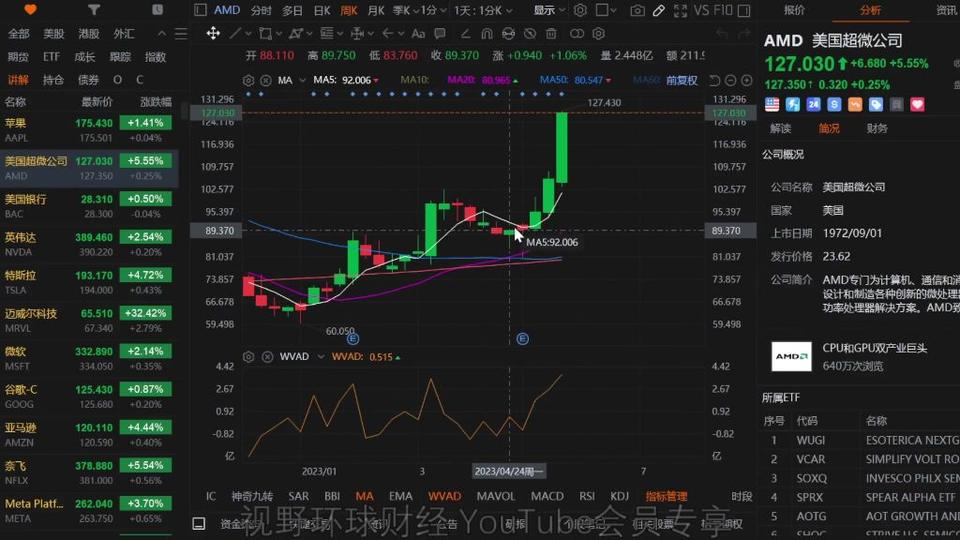This screenshot has height=540, width=960.
Task: Select the 特斯拉 TSLA watchlist row
Action: [x=89, y=282]
